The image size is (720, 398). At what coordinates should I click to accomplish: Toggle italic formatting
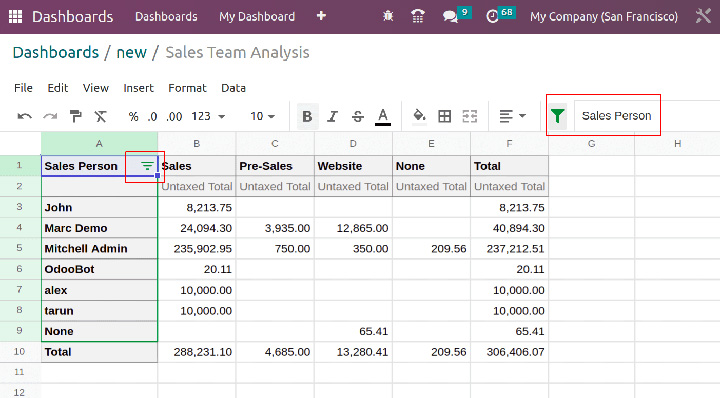[332, 117]
